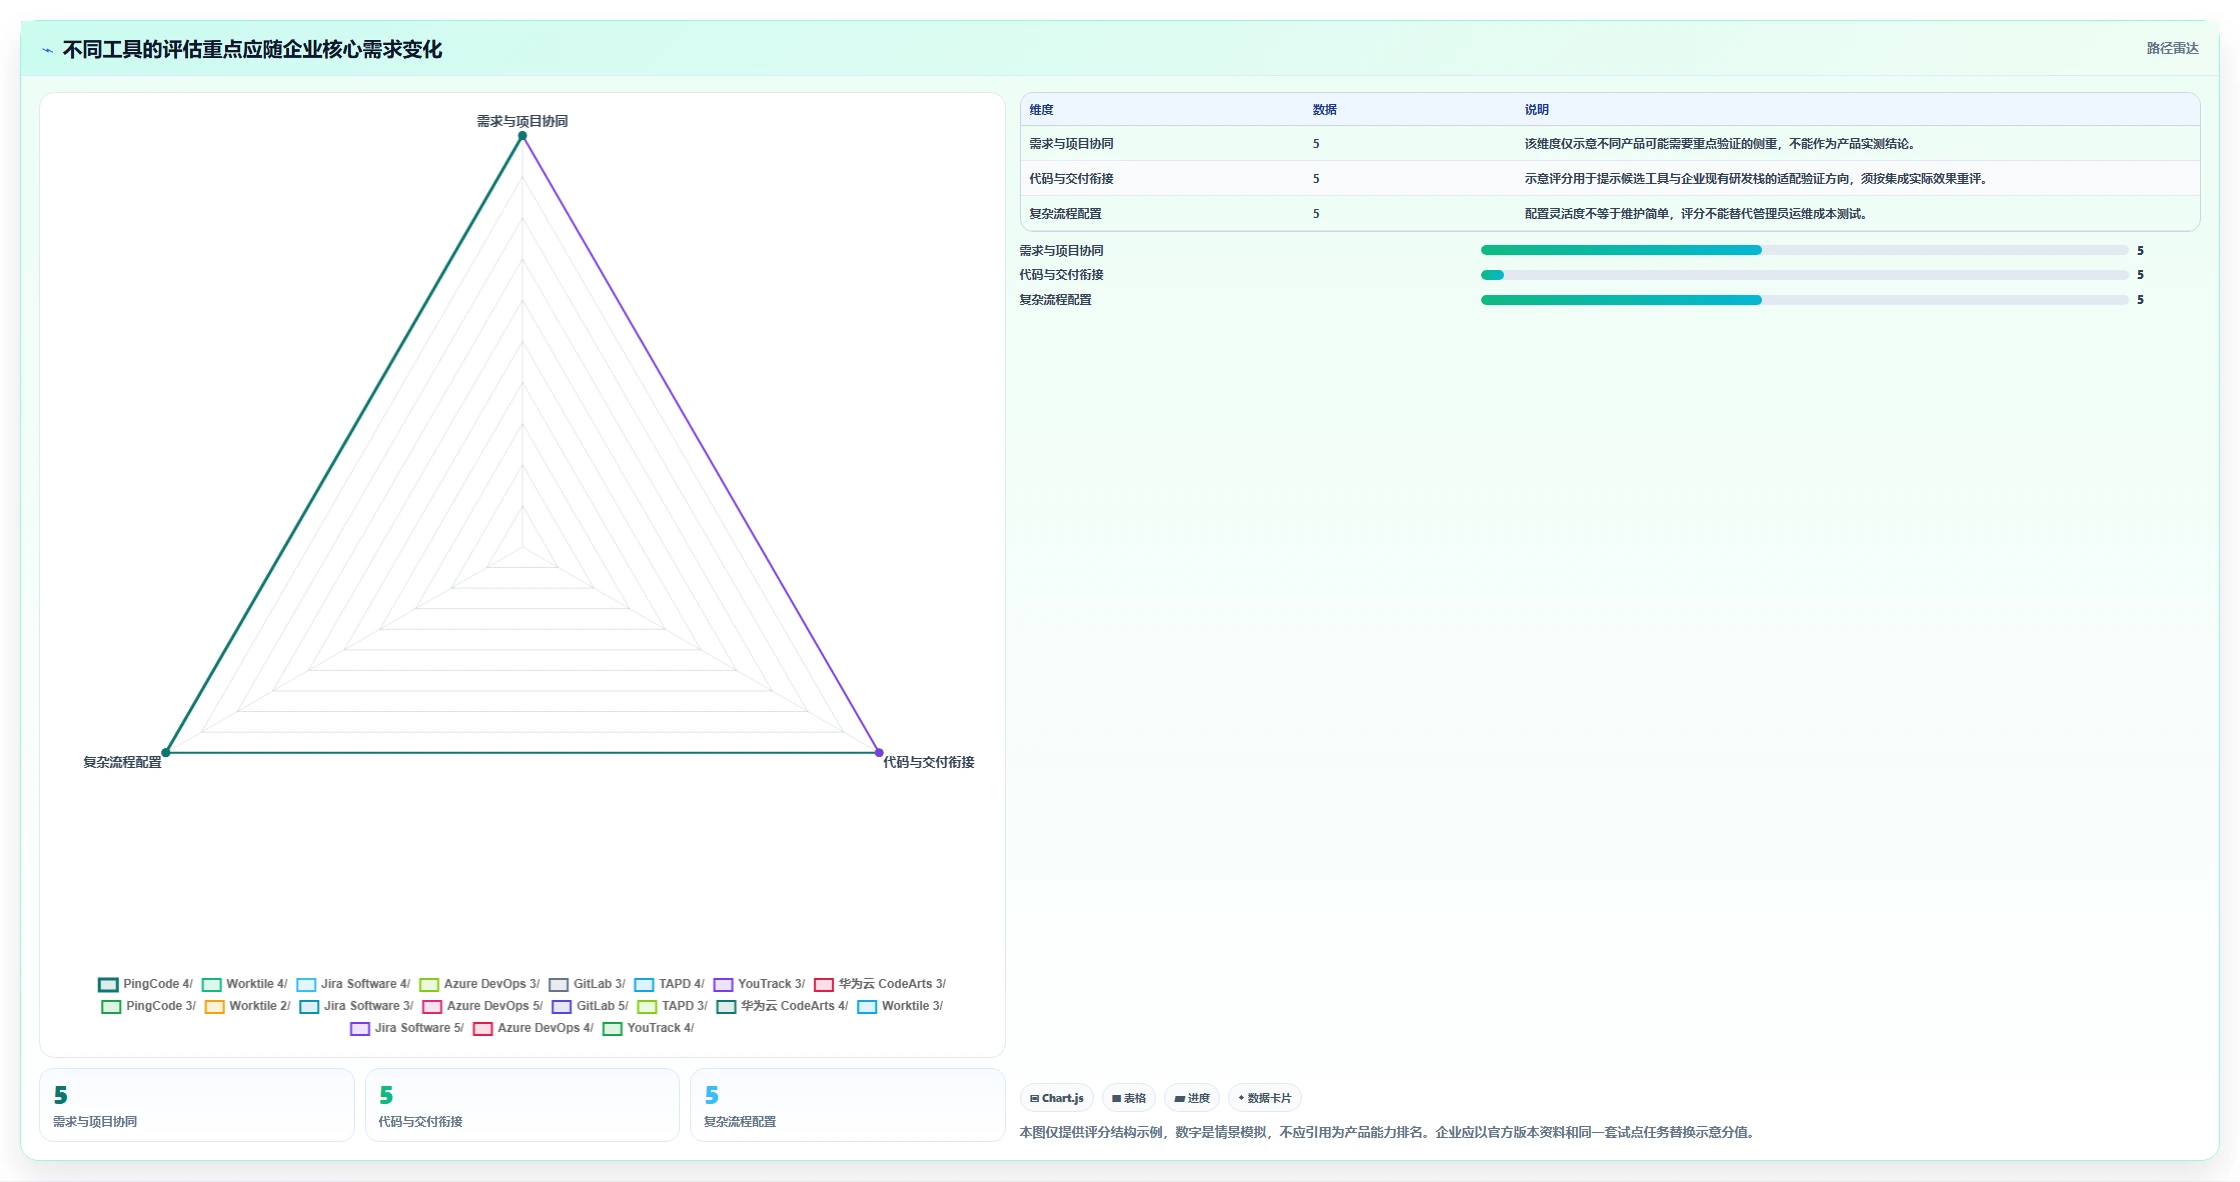This screenshot has height=1182, width=2240.
Task: Hide the YouTrack 4/ dataset
Action: [648, 1028]
